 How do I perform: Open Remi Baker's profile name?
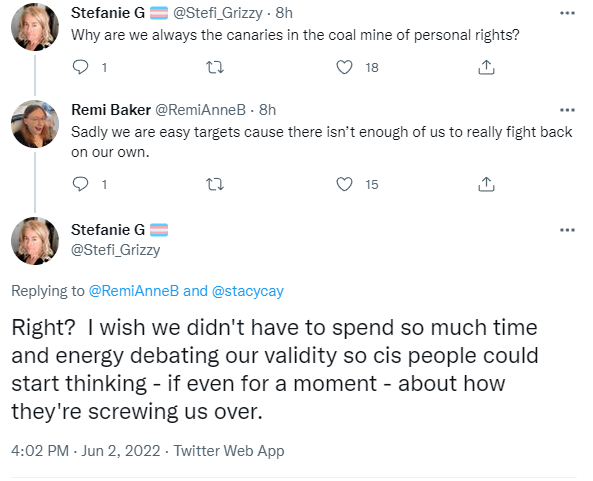click(x=111, y=110)
